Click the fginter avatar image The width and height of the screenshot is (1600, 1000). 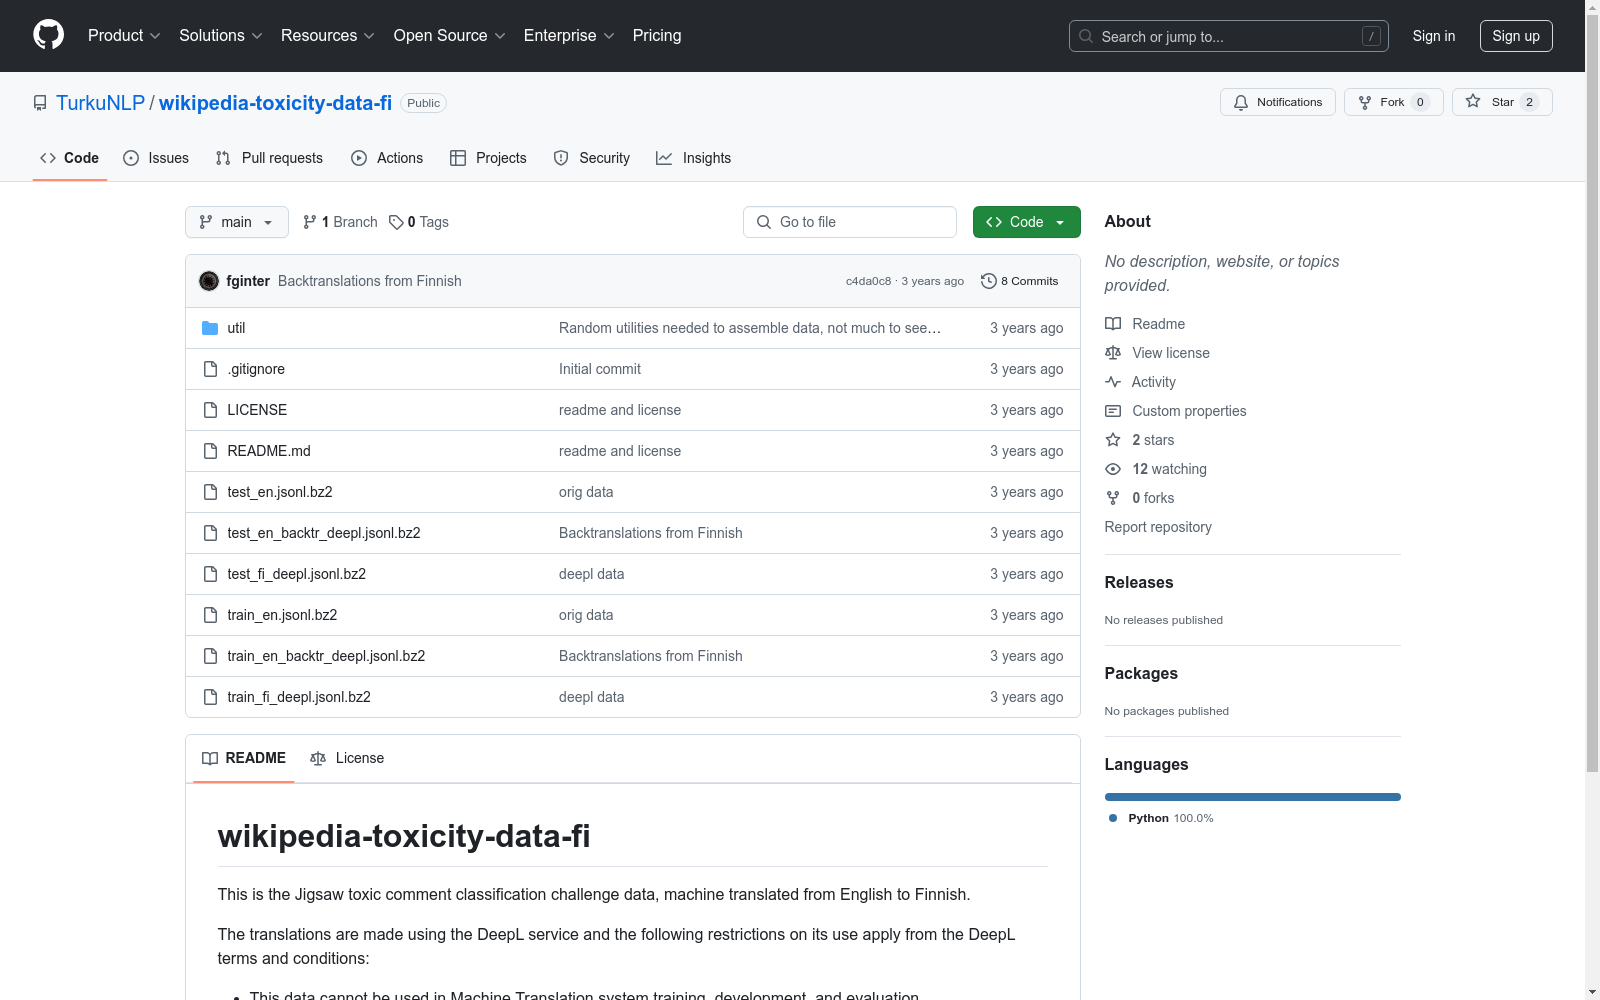[209, 281]
